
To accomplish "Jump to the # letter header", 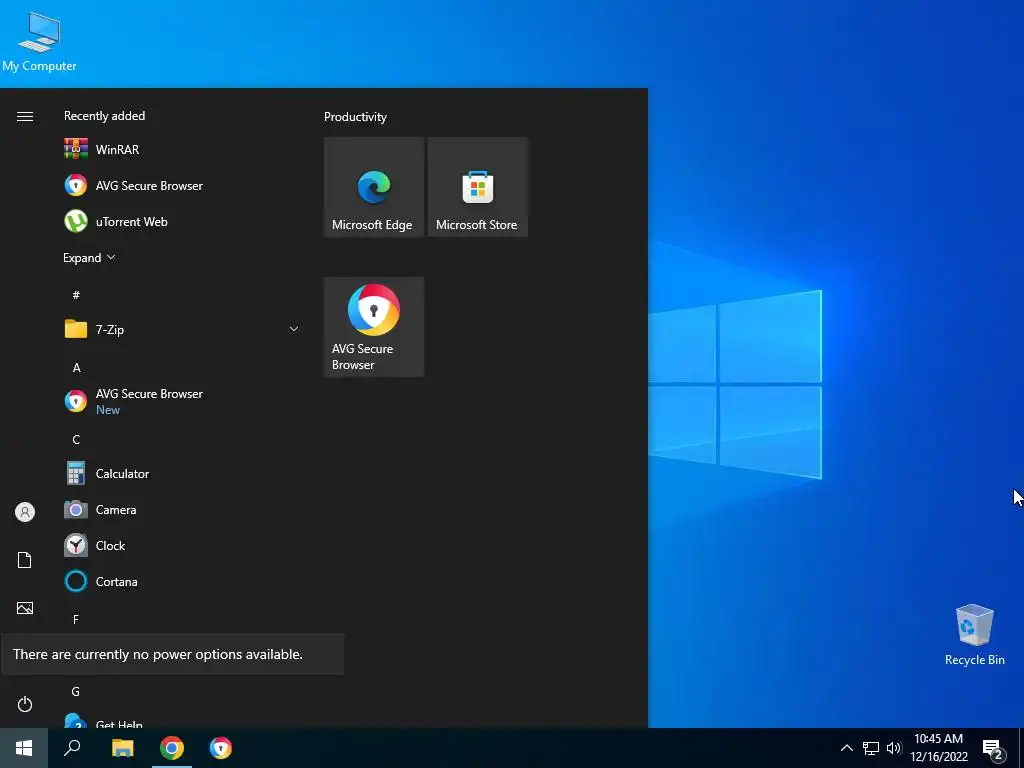I will (76, 295).
